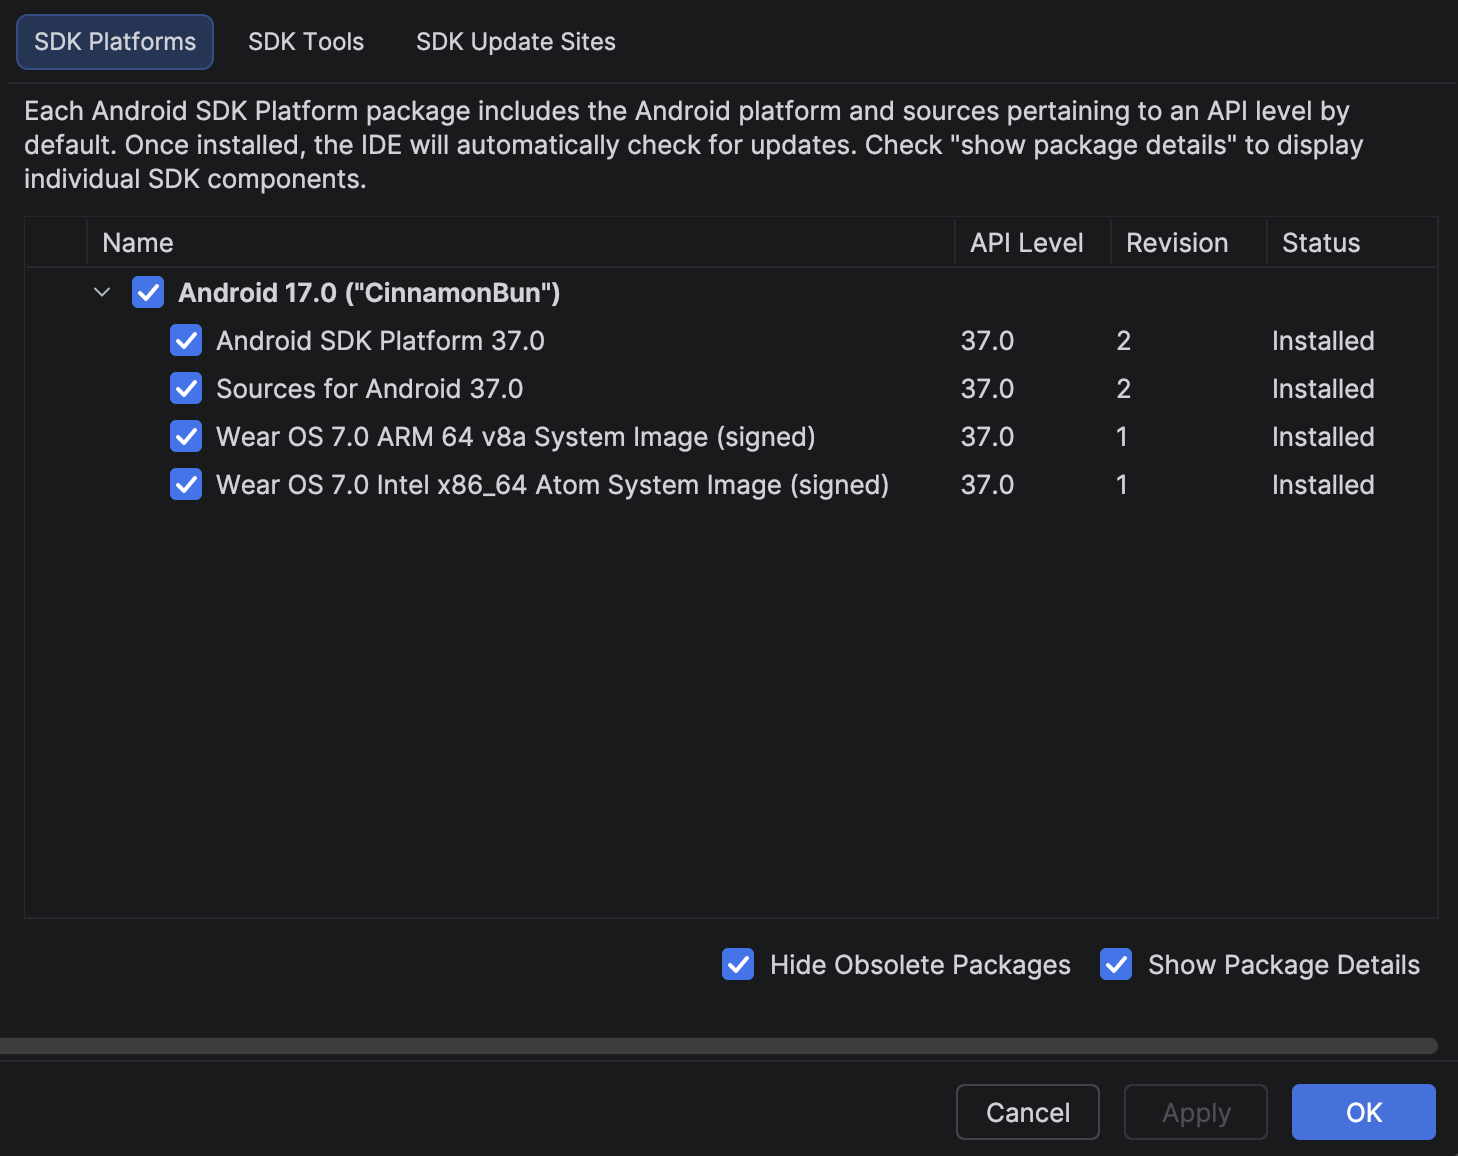The image size is (1458, 1156).
Task: Uncheck Sources for Android 37.0 checkbox
Action: click(186, 388)
